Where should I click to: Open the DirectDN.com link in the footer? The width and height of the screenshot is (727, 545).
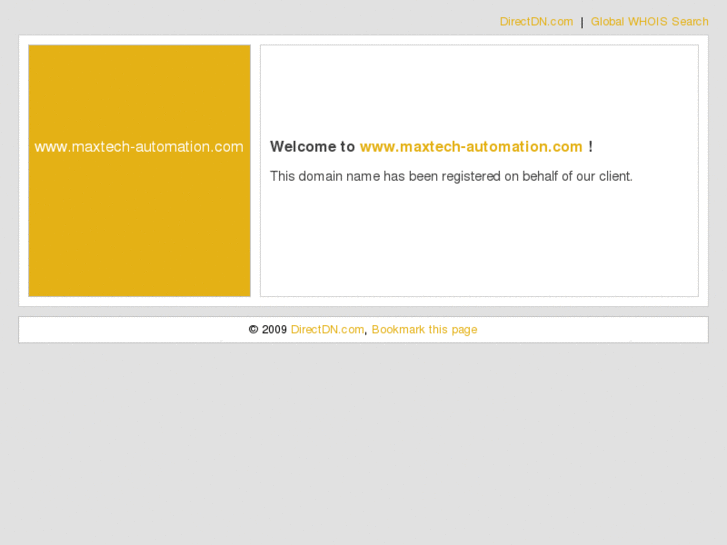pyautogui.click(x=327, y=329)
